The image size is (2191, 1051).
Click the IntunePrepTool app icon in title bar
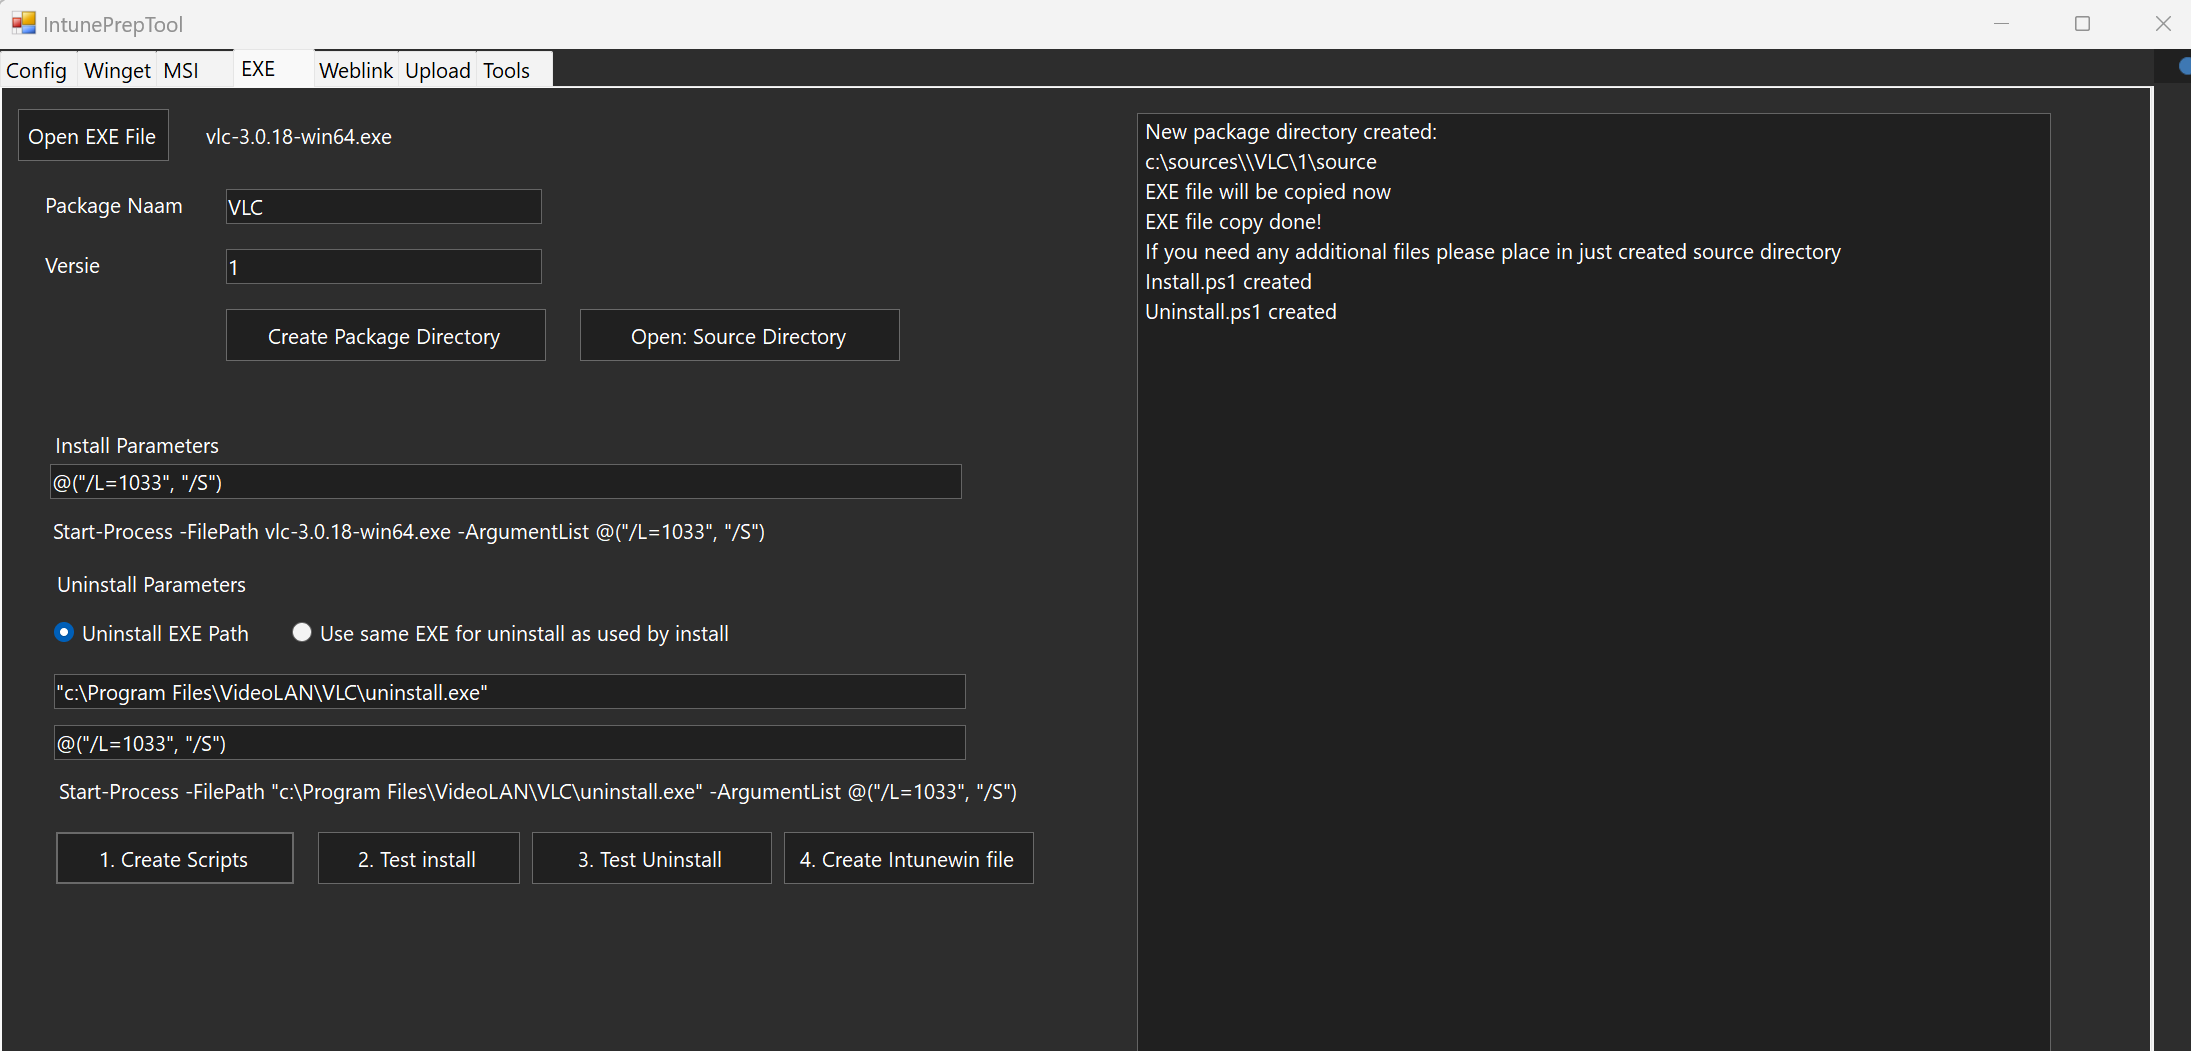[23, 23]
